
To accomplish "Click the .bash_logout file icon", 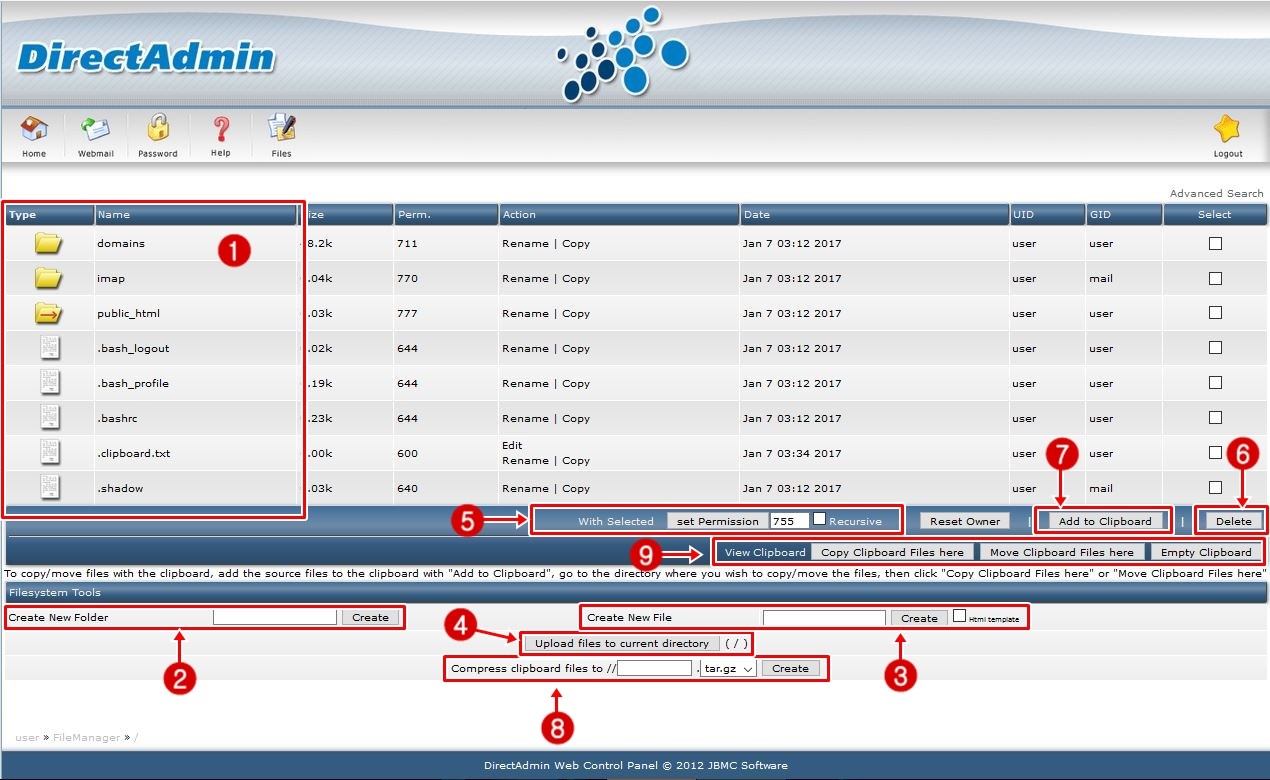I will point(49,348).
